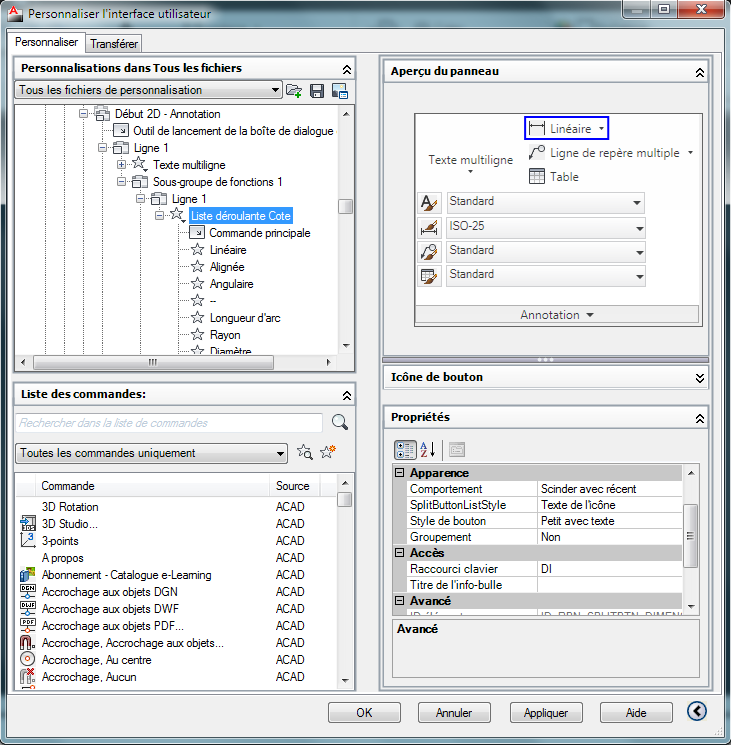Switch to the Transférer tab
Screen dimensions: 731x745
[114, 43]
